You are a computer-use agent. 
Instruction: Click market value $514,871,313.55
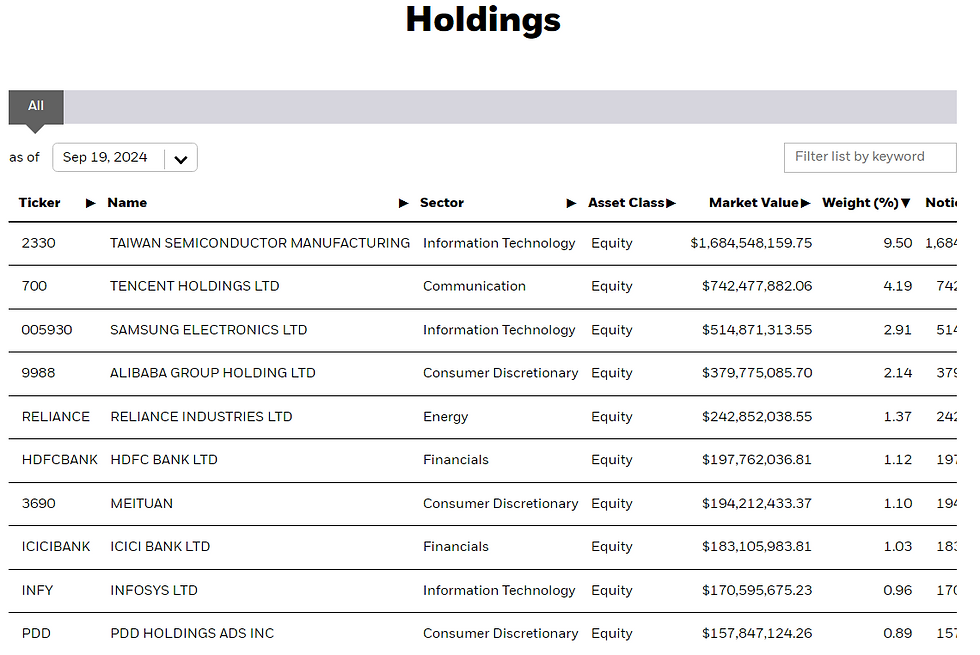click(757, 330)
